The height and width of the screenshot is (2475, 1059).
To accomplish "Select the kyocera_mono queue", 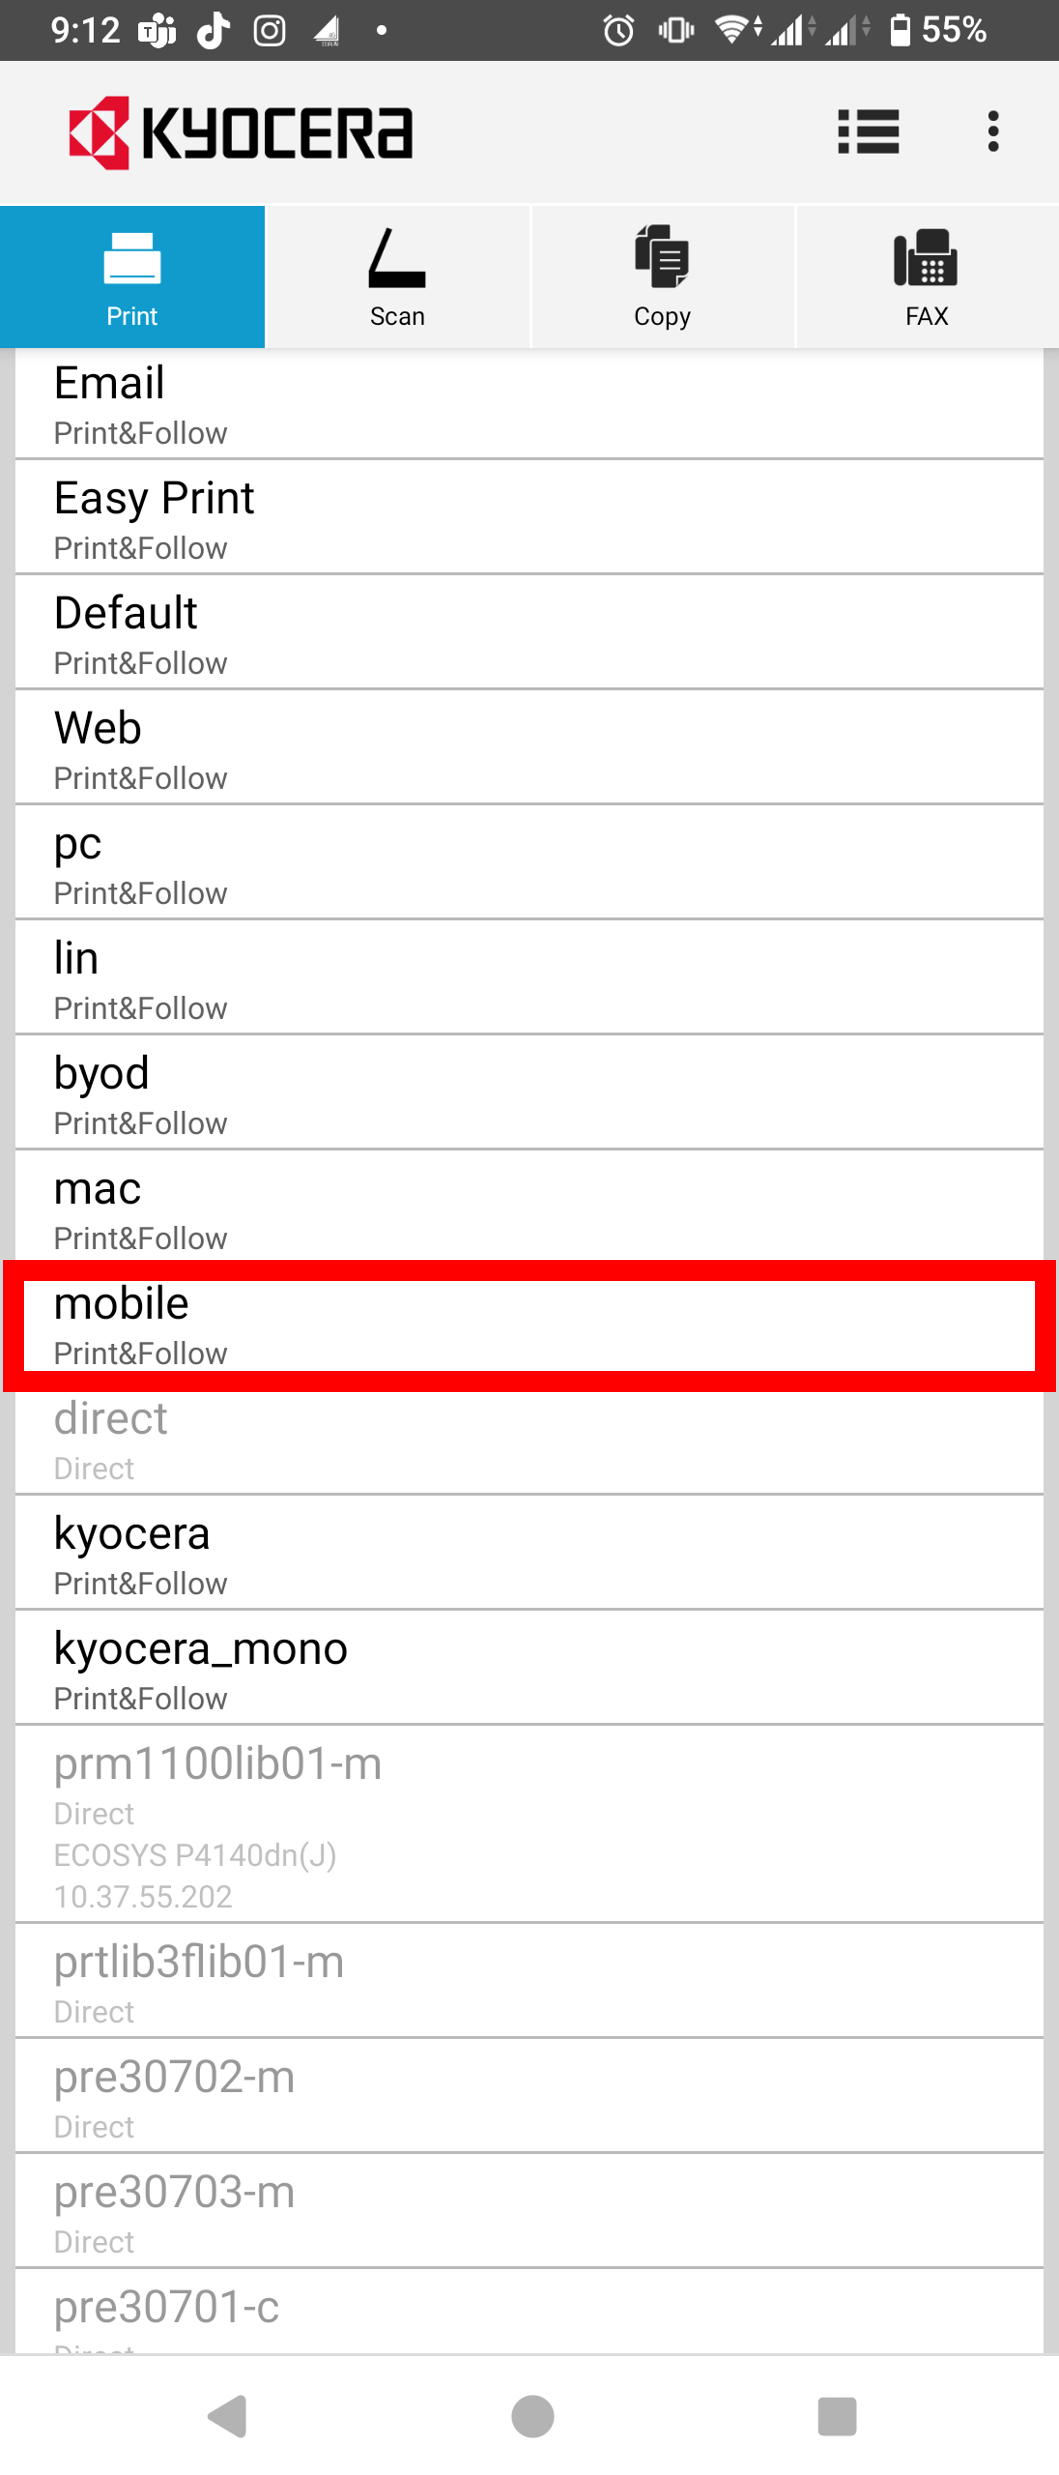I will (x=529, y=1668).
